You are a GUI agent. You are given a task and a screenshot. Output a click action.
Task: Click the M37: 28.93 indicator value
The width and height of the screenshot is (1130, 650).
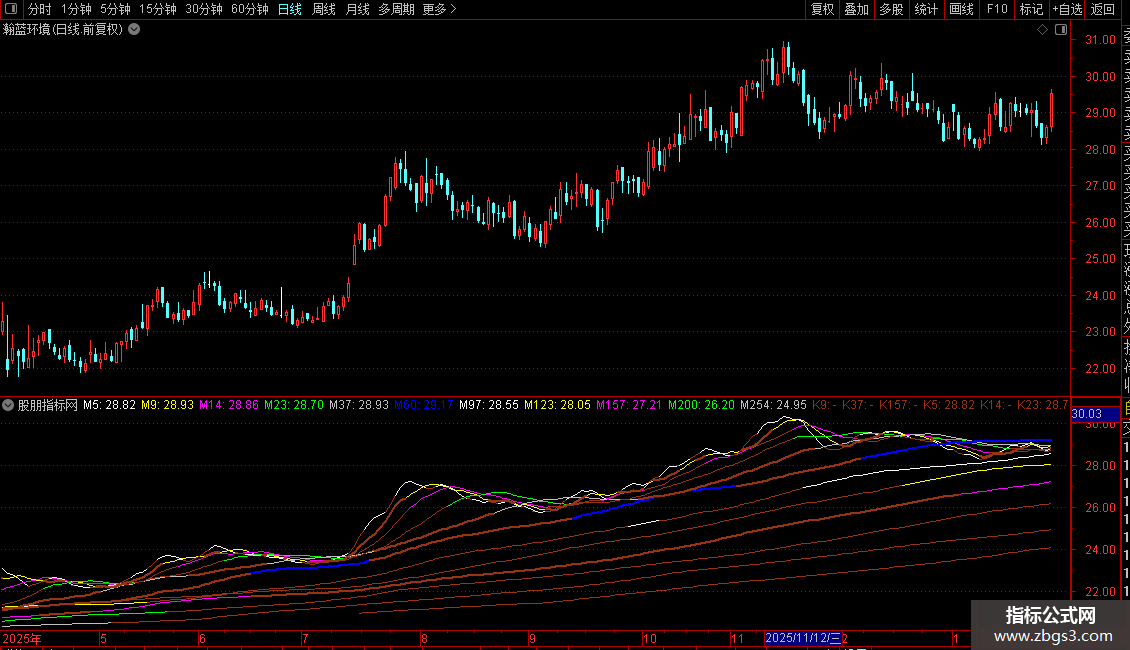pos(359,405)
